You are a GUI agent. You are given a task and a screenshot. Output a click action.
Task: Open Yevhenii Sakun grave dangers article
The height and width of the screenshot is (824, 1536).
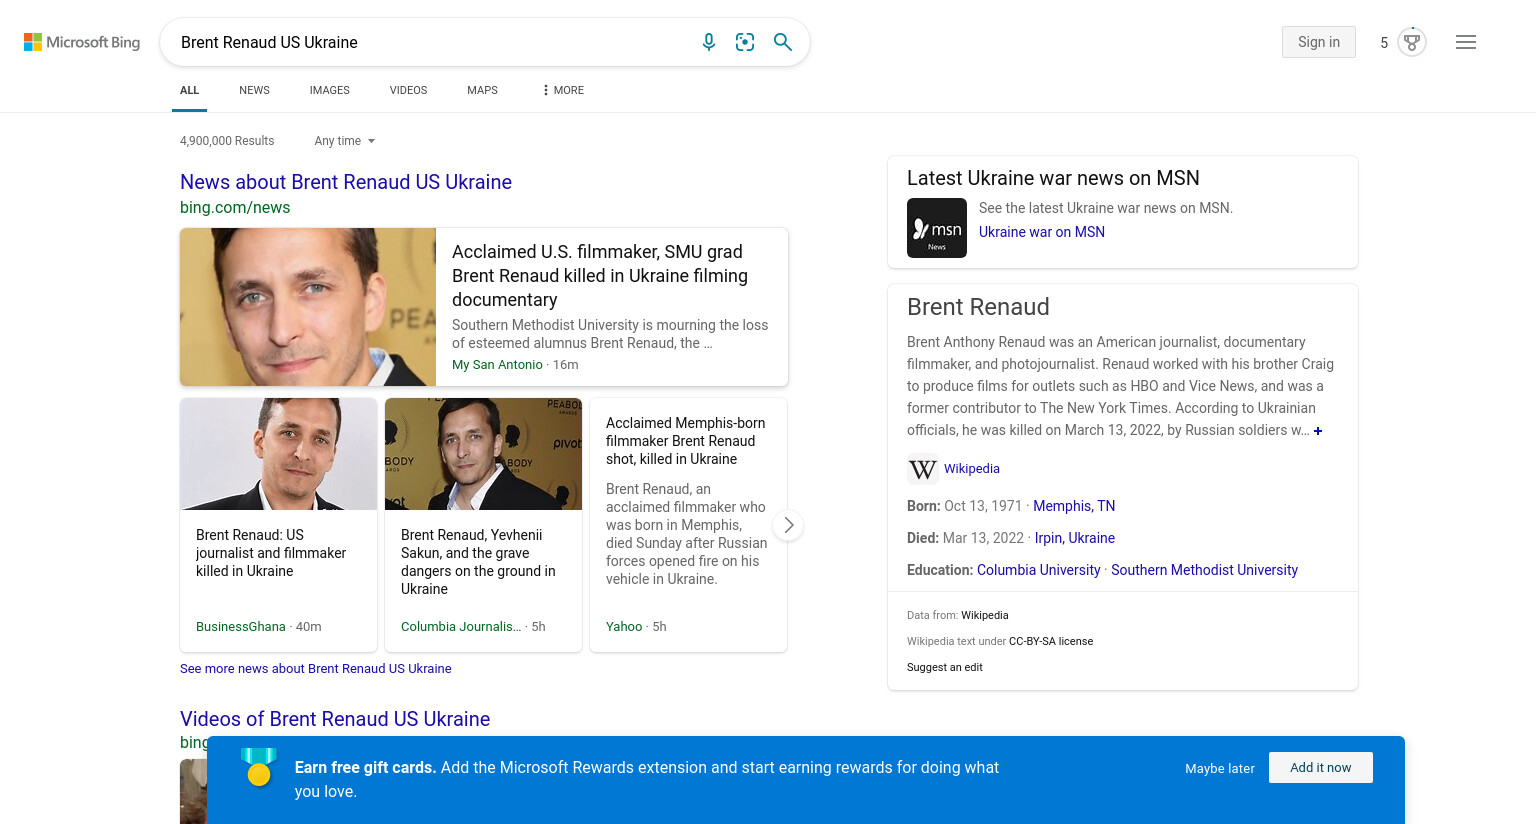point(478,562)
